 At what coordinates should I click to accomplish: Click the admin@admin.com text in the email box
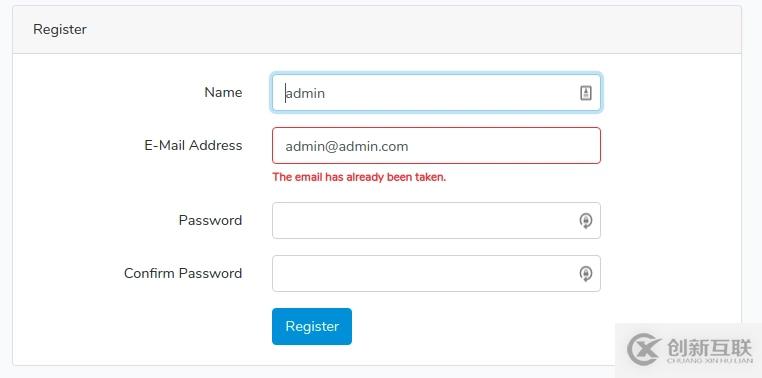tap(346, 146)
